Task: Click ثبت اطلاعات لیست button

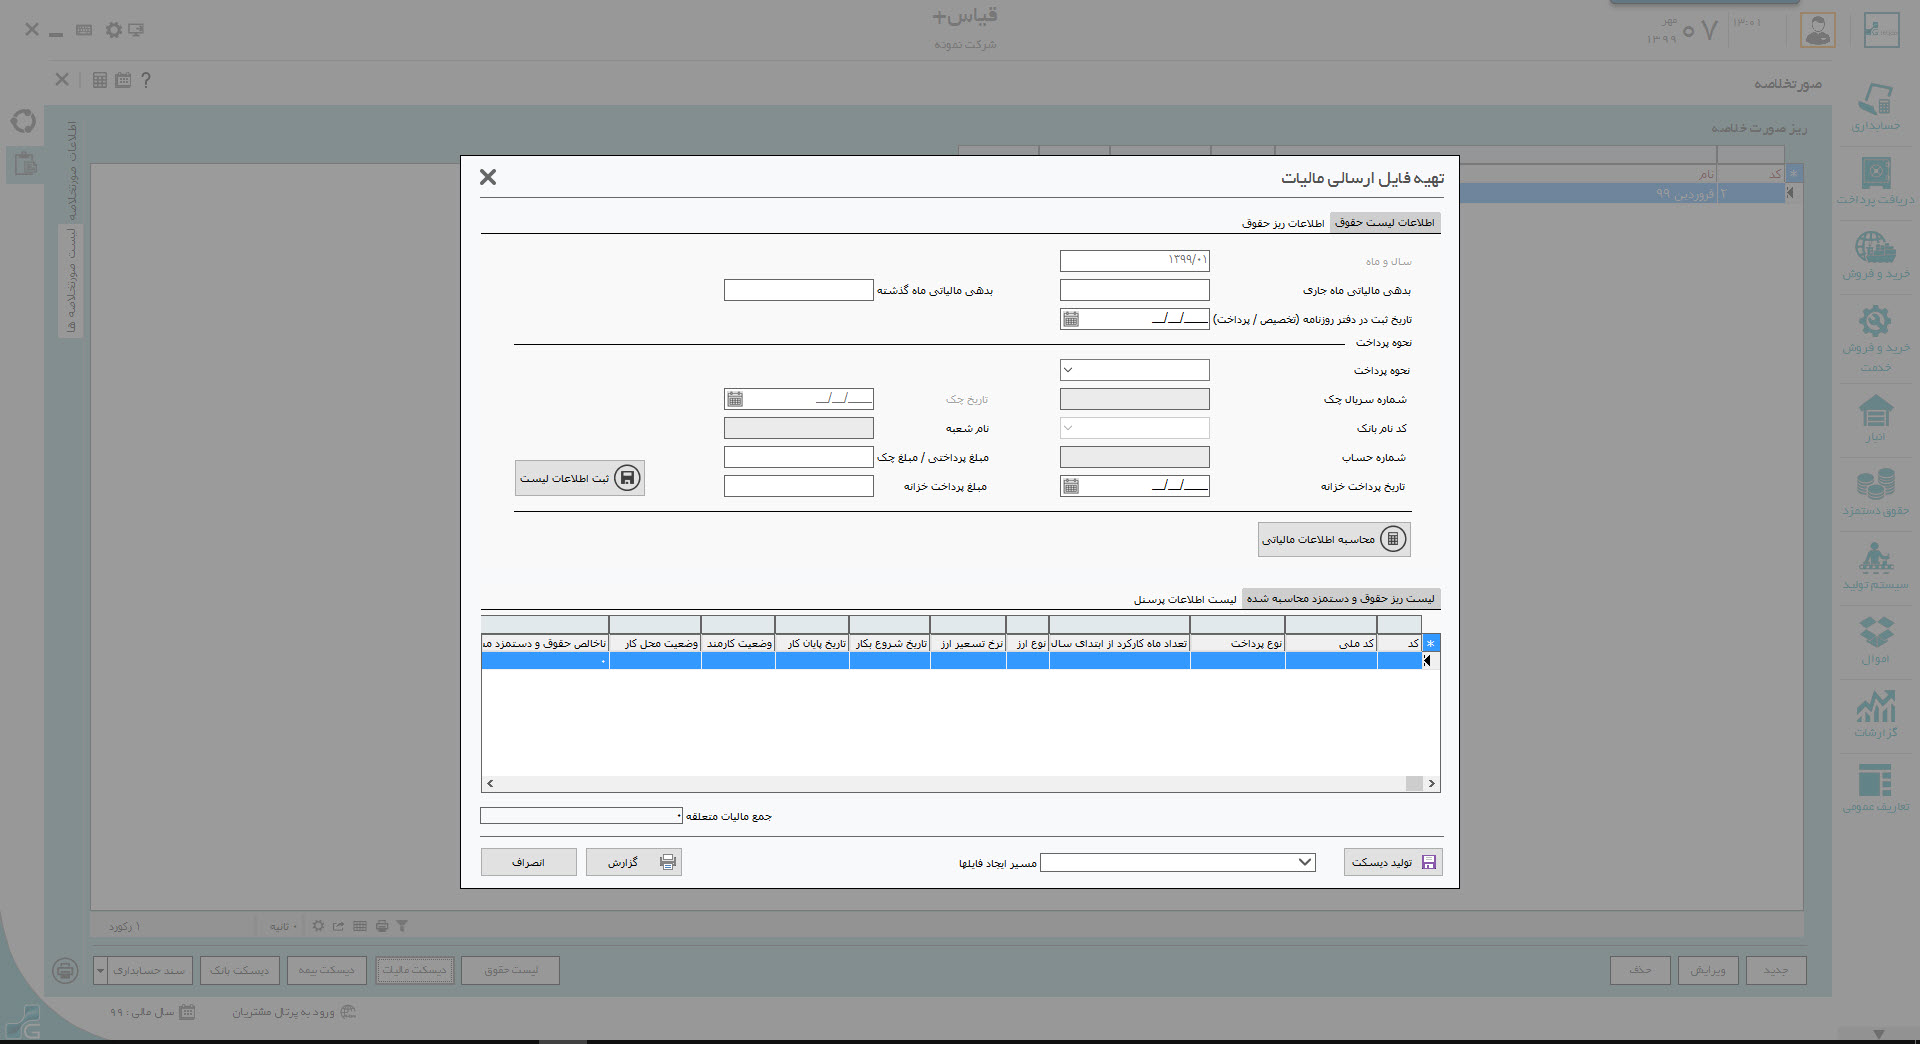Action: (580, 478)
